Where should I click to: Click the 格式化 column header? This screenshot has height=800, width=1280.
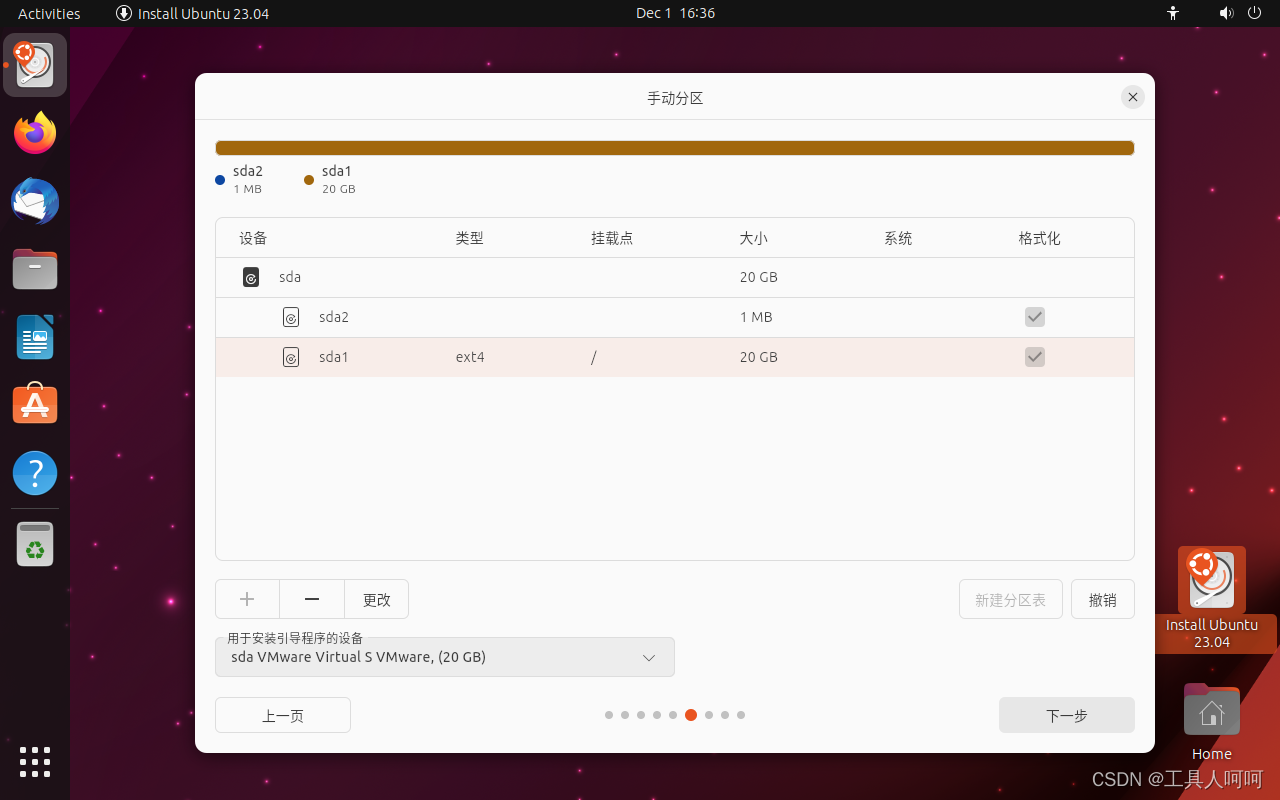(x=1039, y=238)
